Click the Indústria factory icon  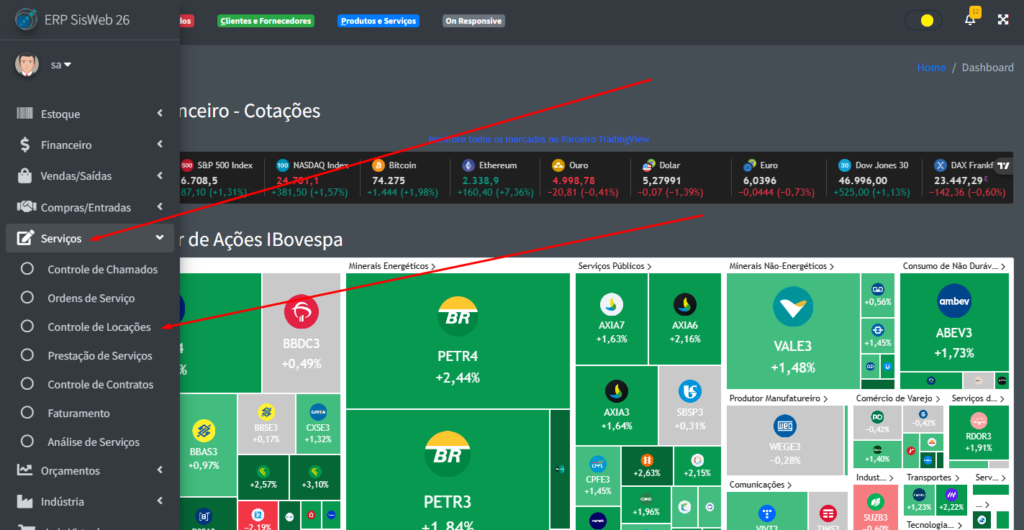[25, 501]
